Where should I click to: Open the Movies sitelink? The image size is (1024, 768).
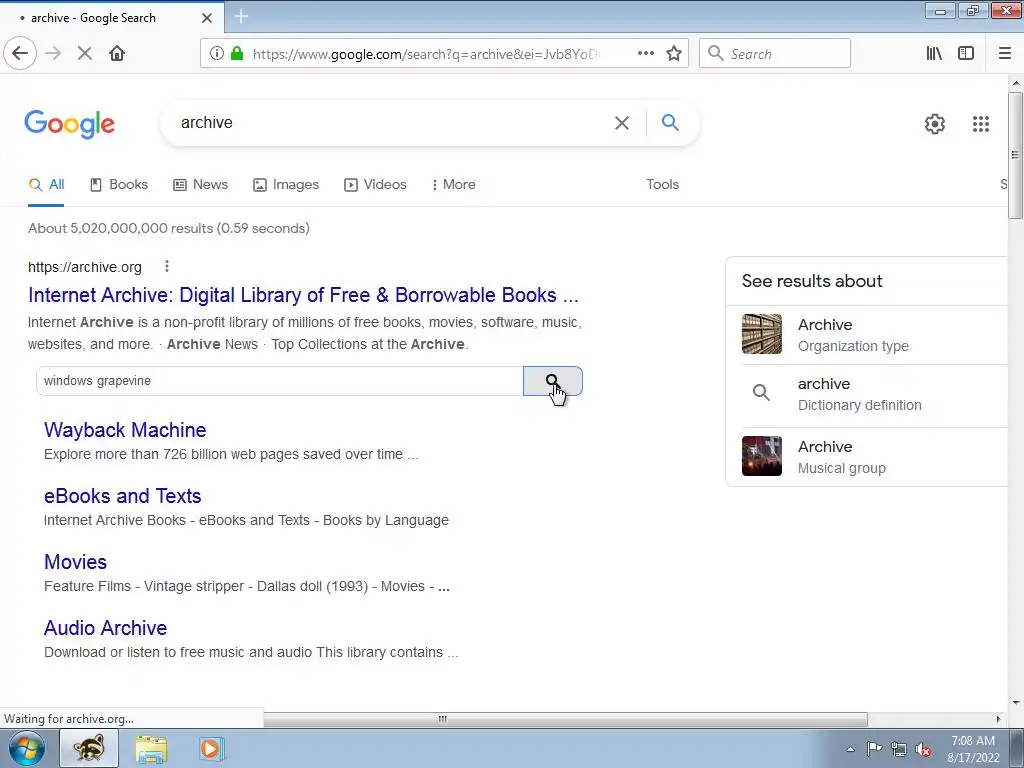pyautogui.click(x=75, y=562)
